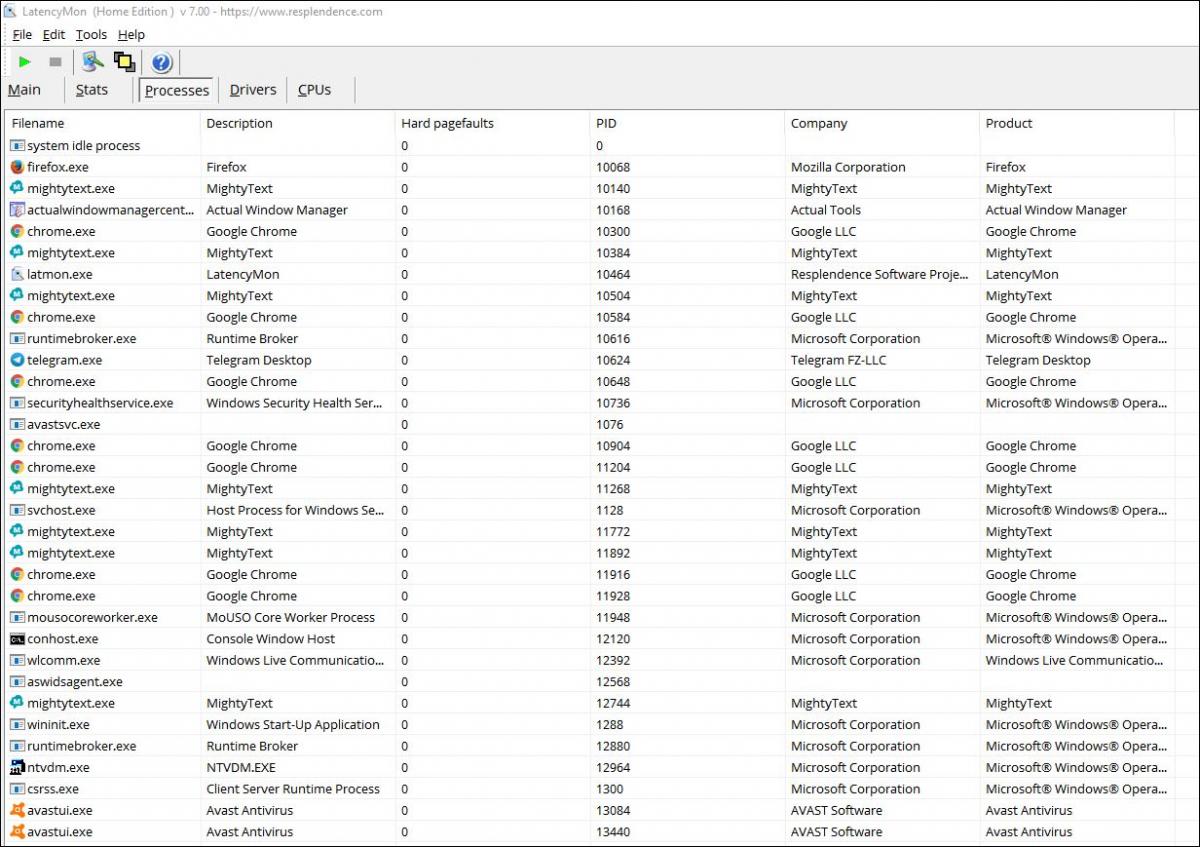This screenshot has width=1200, height=847.
Task: Click the console icon beside conhost.exe
Action: point(17,639)
